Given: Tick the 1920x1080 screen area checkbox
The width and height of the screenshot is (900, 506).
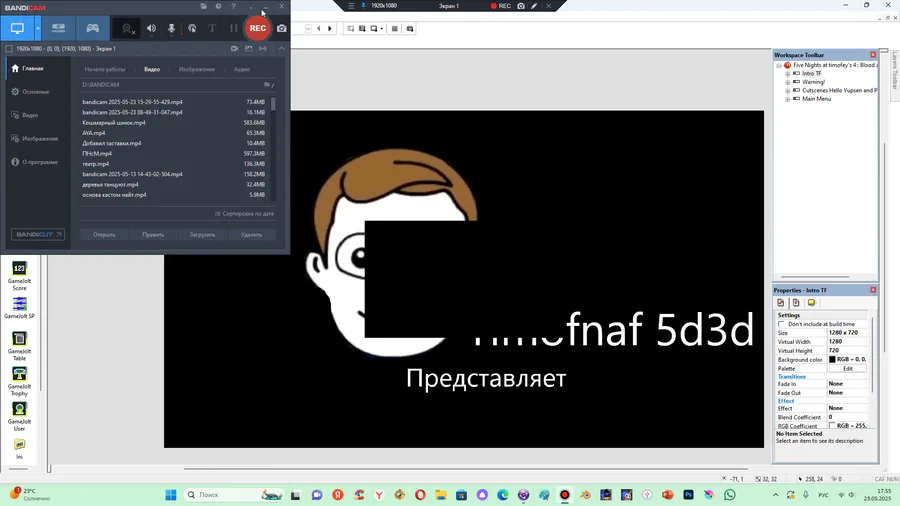Looking at the screenshot, I should pos(9,49).
